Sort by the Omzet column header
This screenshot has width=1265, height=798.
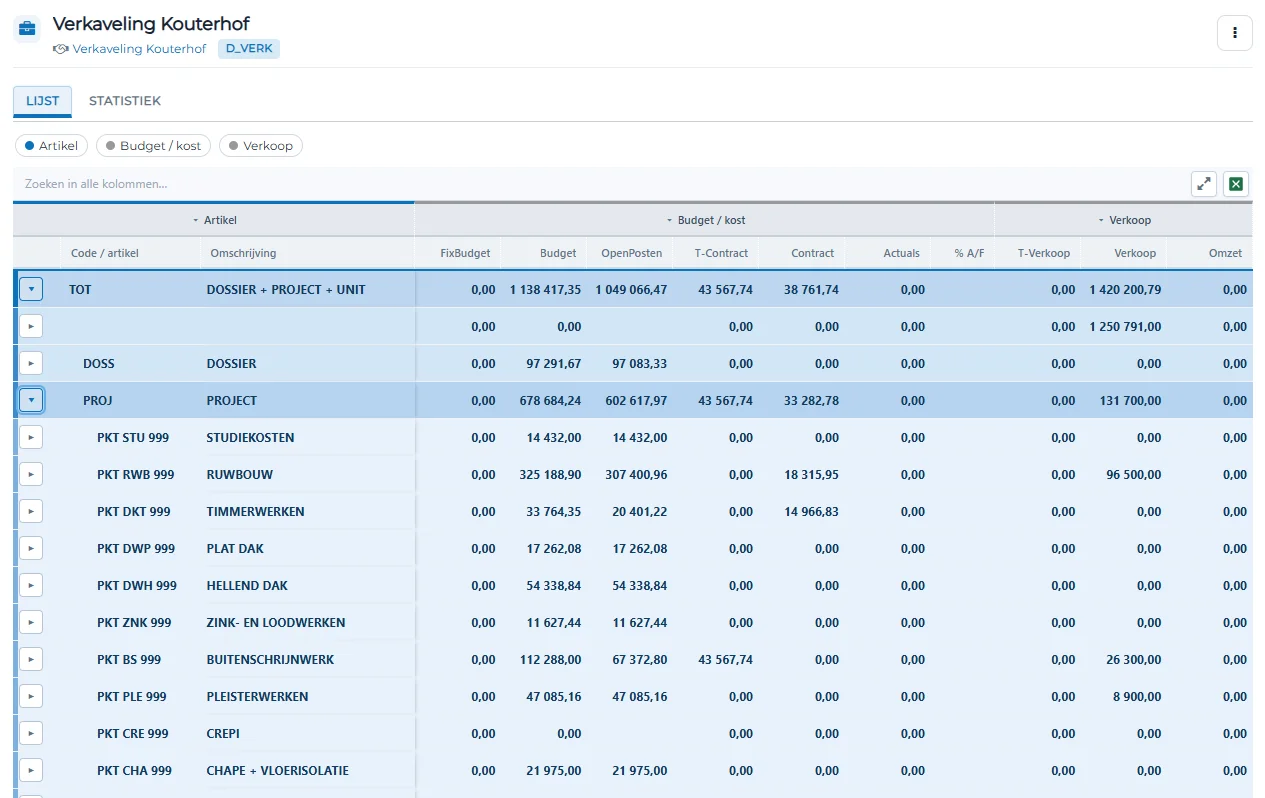1210,254
